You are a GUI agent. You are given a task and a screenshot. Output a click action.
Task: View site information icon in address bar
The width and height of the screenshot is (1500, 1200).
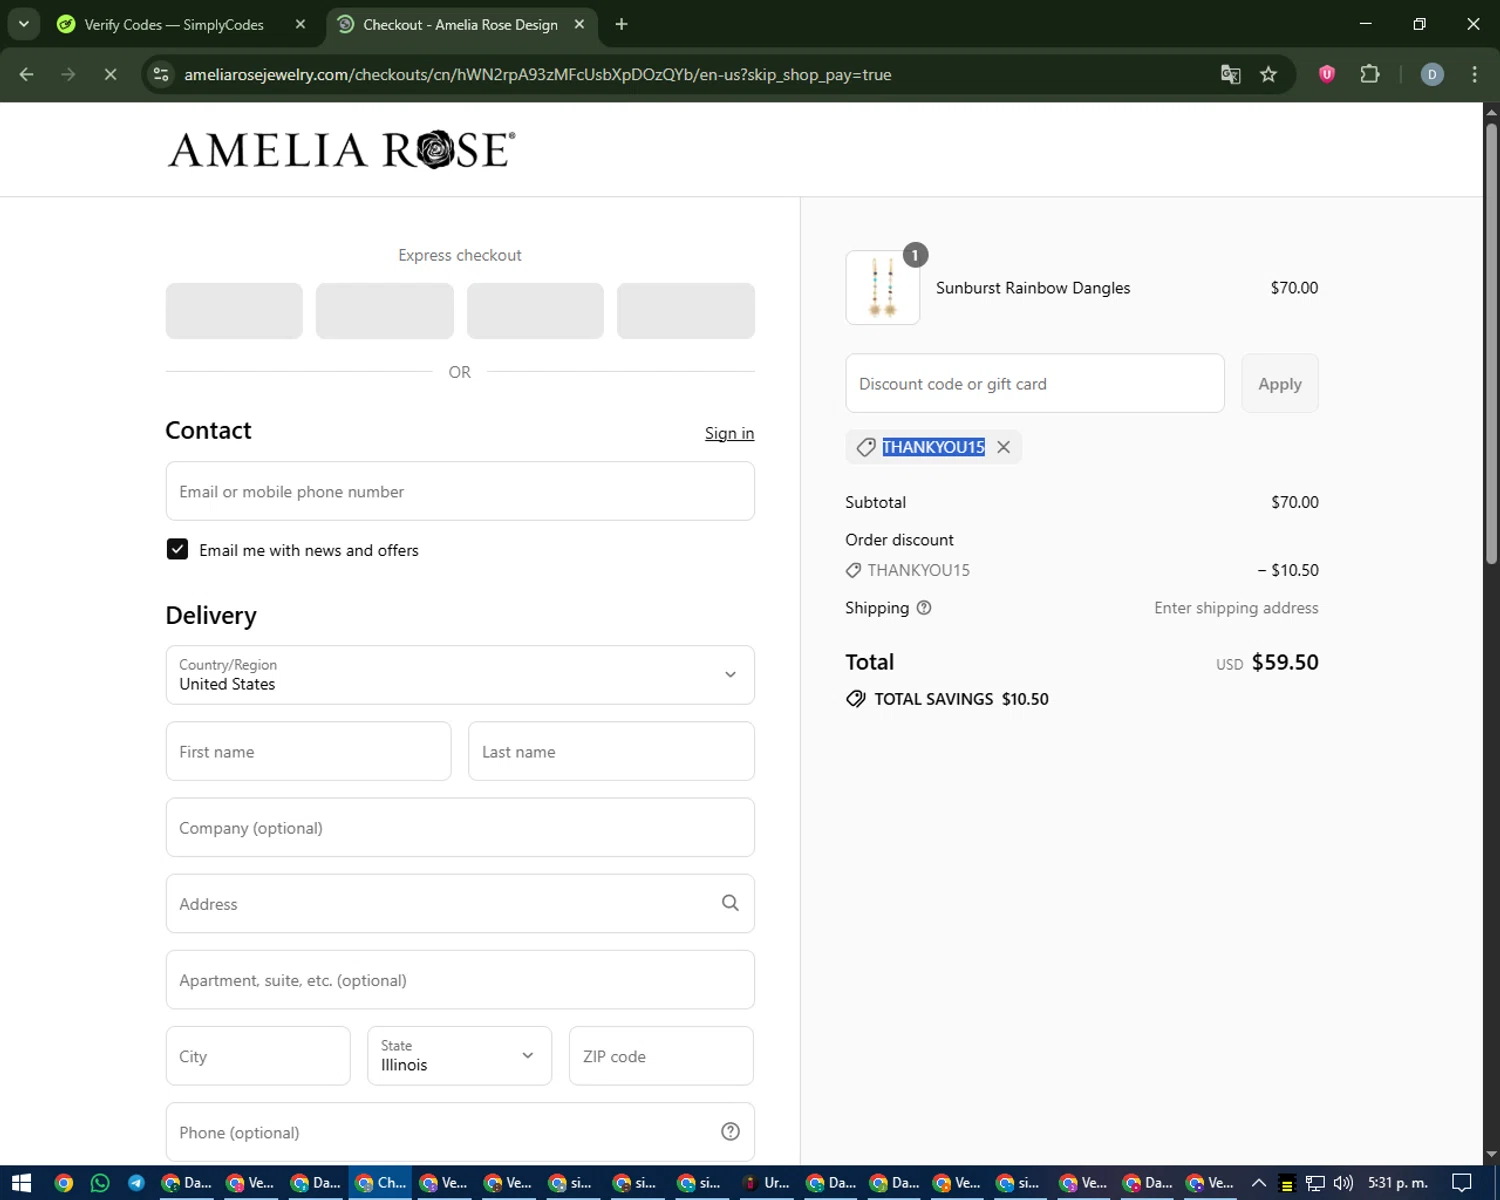tap(161, 74)
